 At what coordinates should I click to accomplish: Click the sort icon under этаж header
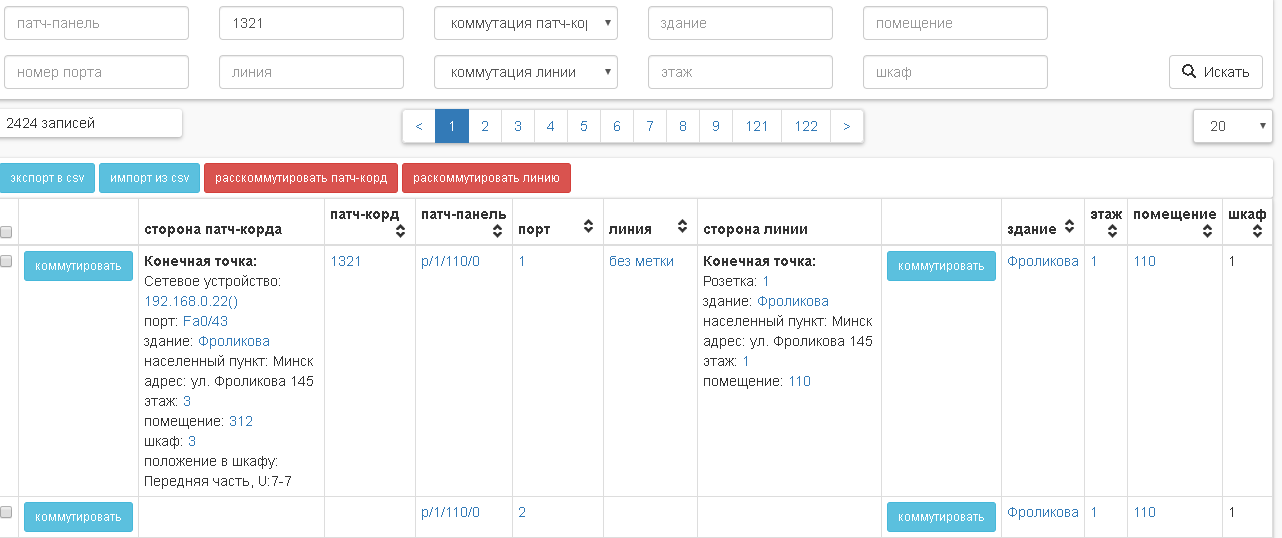point(1107,231)
